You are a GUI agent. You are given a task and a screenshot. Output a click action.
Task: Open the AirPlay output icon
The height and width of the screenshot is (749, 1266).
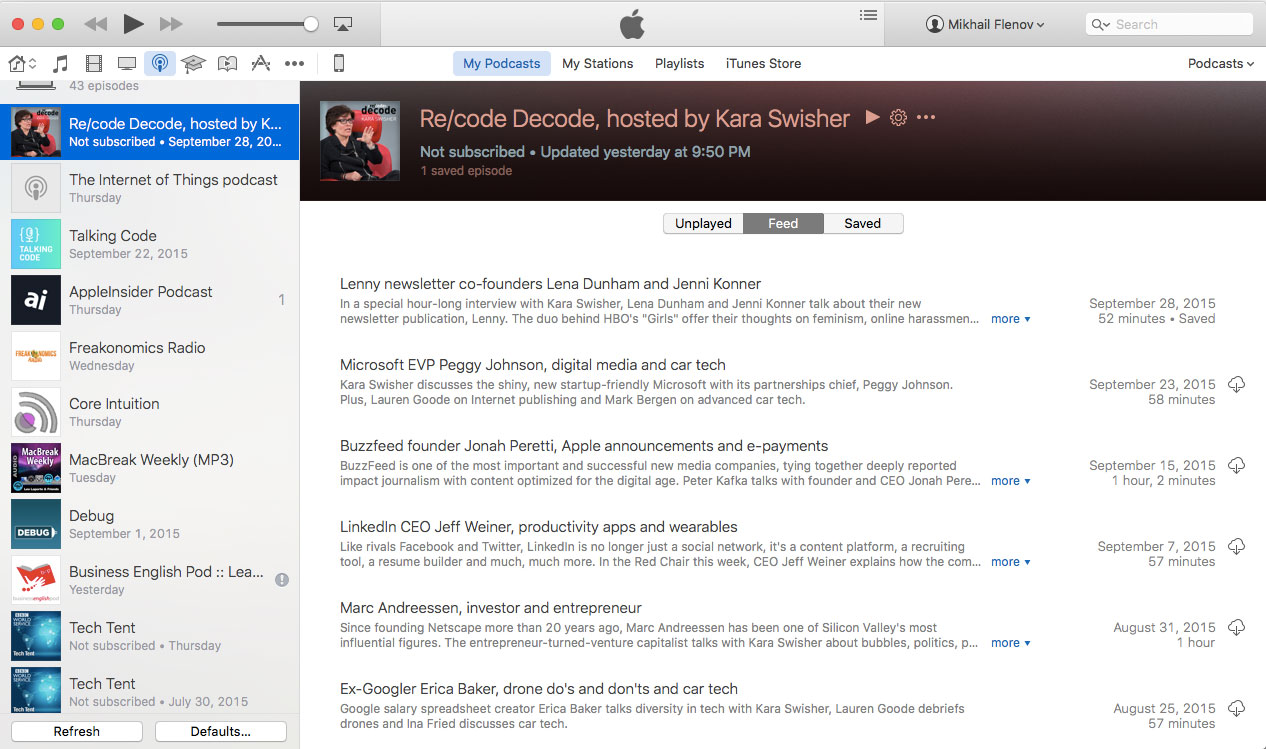tap(343, 24)
